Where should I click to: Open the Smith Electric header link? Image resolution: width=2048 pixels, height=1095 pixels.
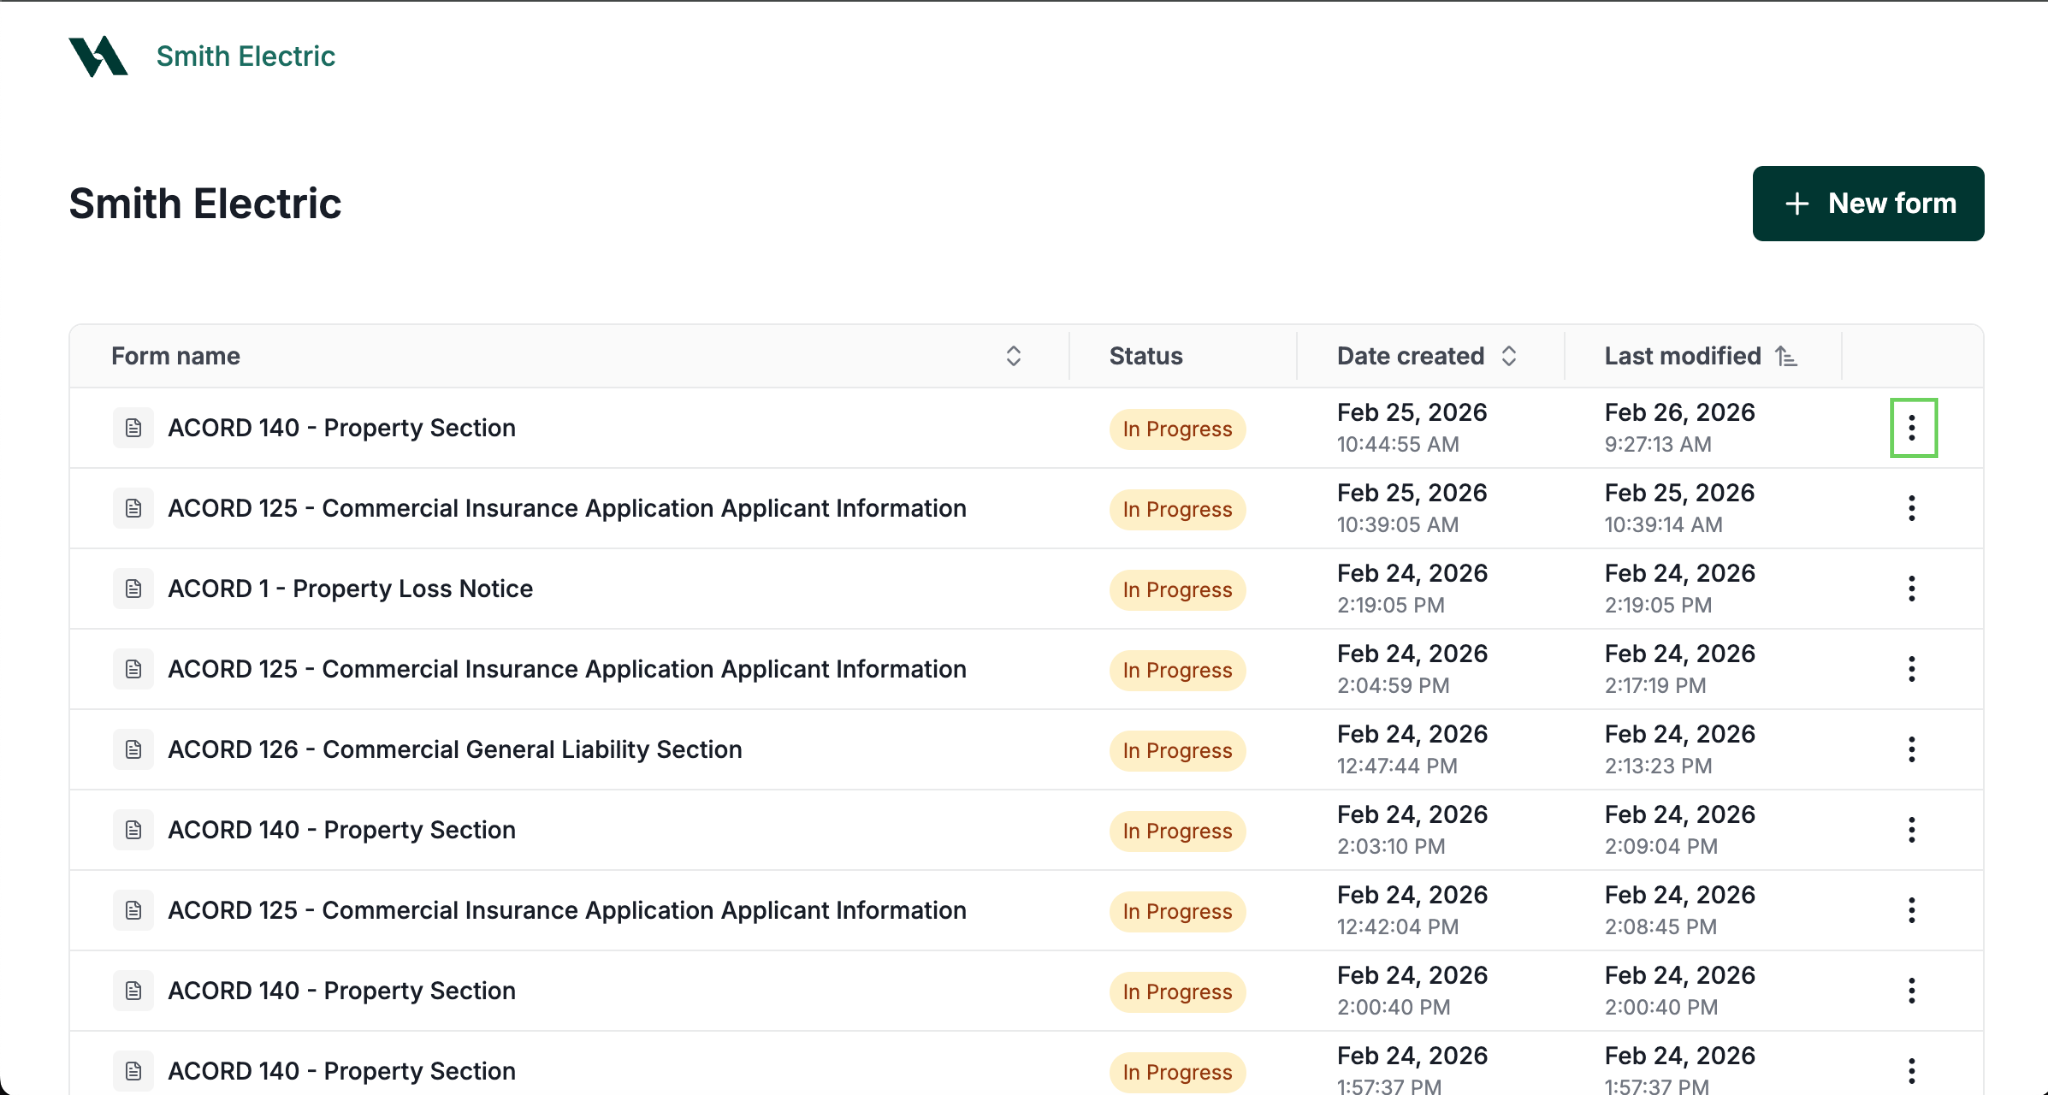click(x=246, y=56)
